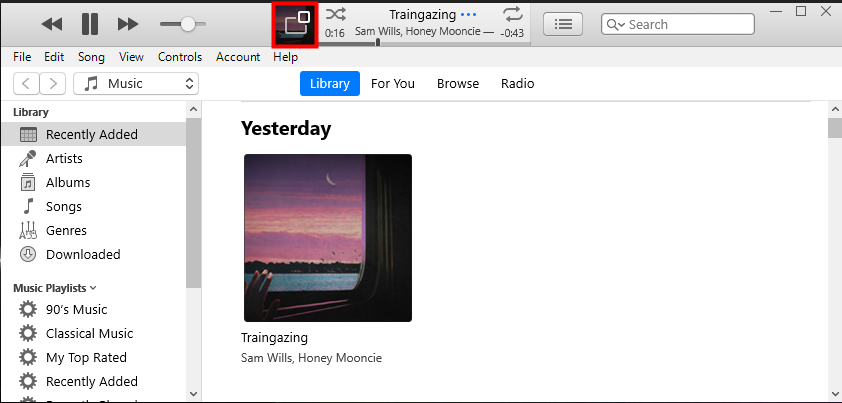Click the song progress bar
This screenshot has height=403, width=842.
[424, 42]
